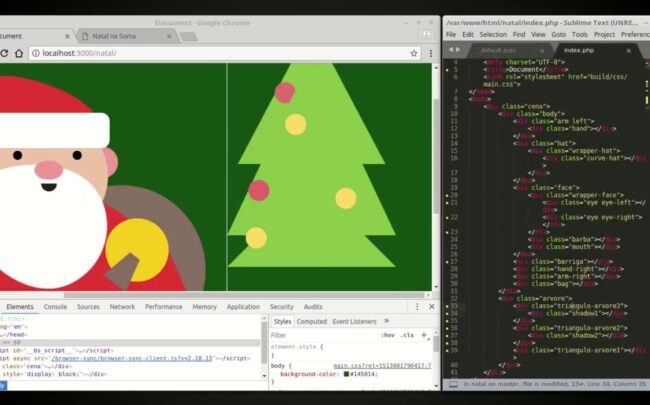Focus the Styles Filter input

323,335
